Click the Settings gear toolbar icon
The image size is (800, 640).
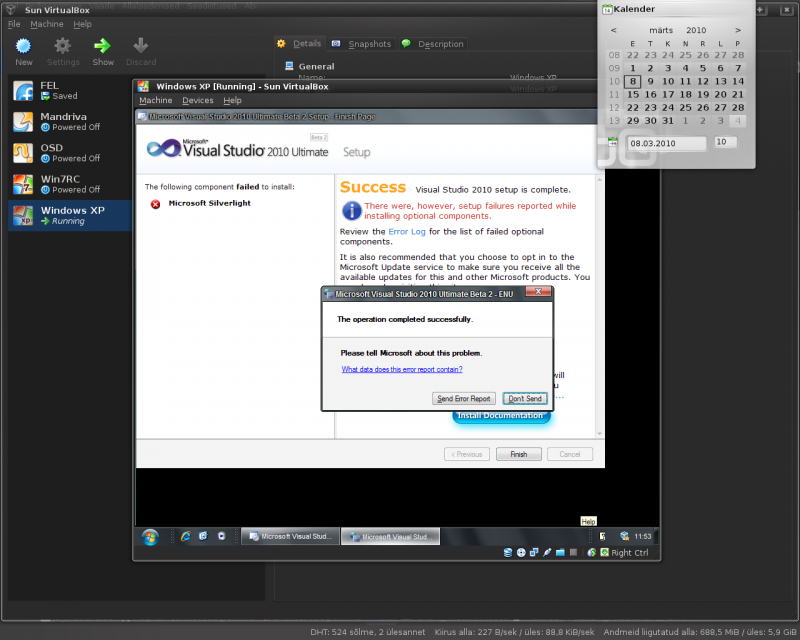63,46
